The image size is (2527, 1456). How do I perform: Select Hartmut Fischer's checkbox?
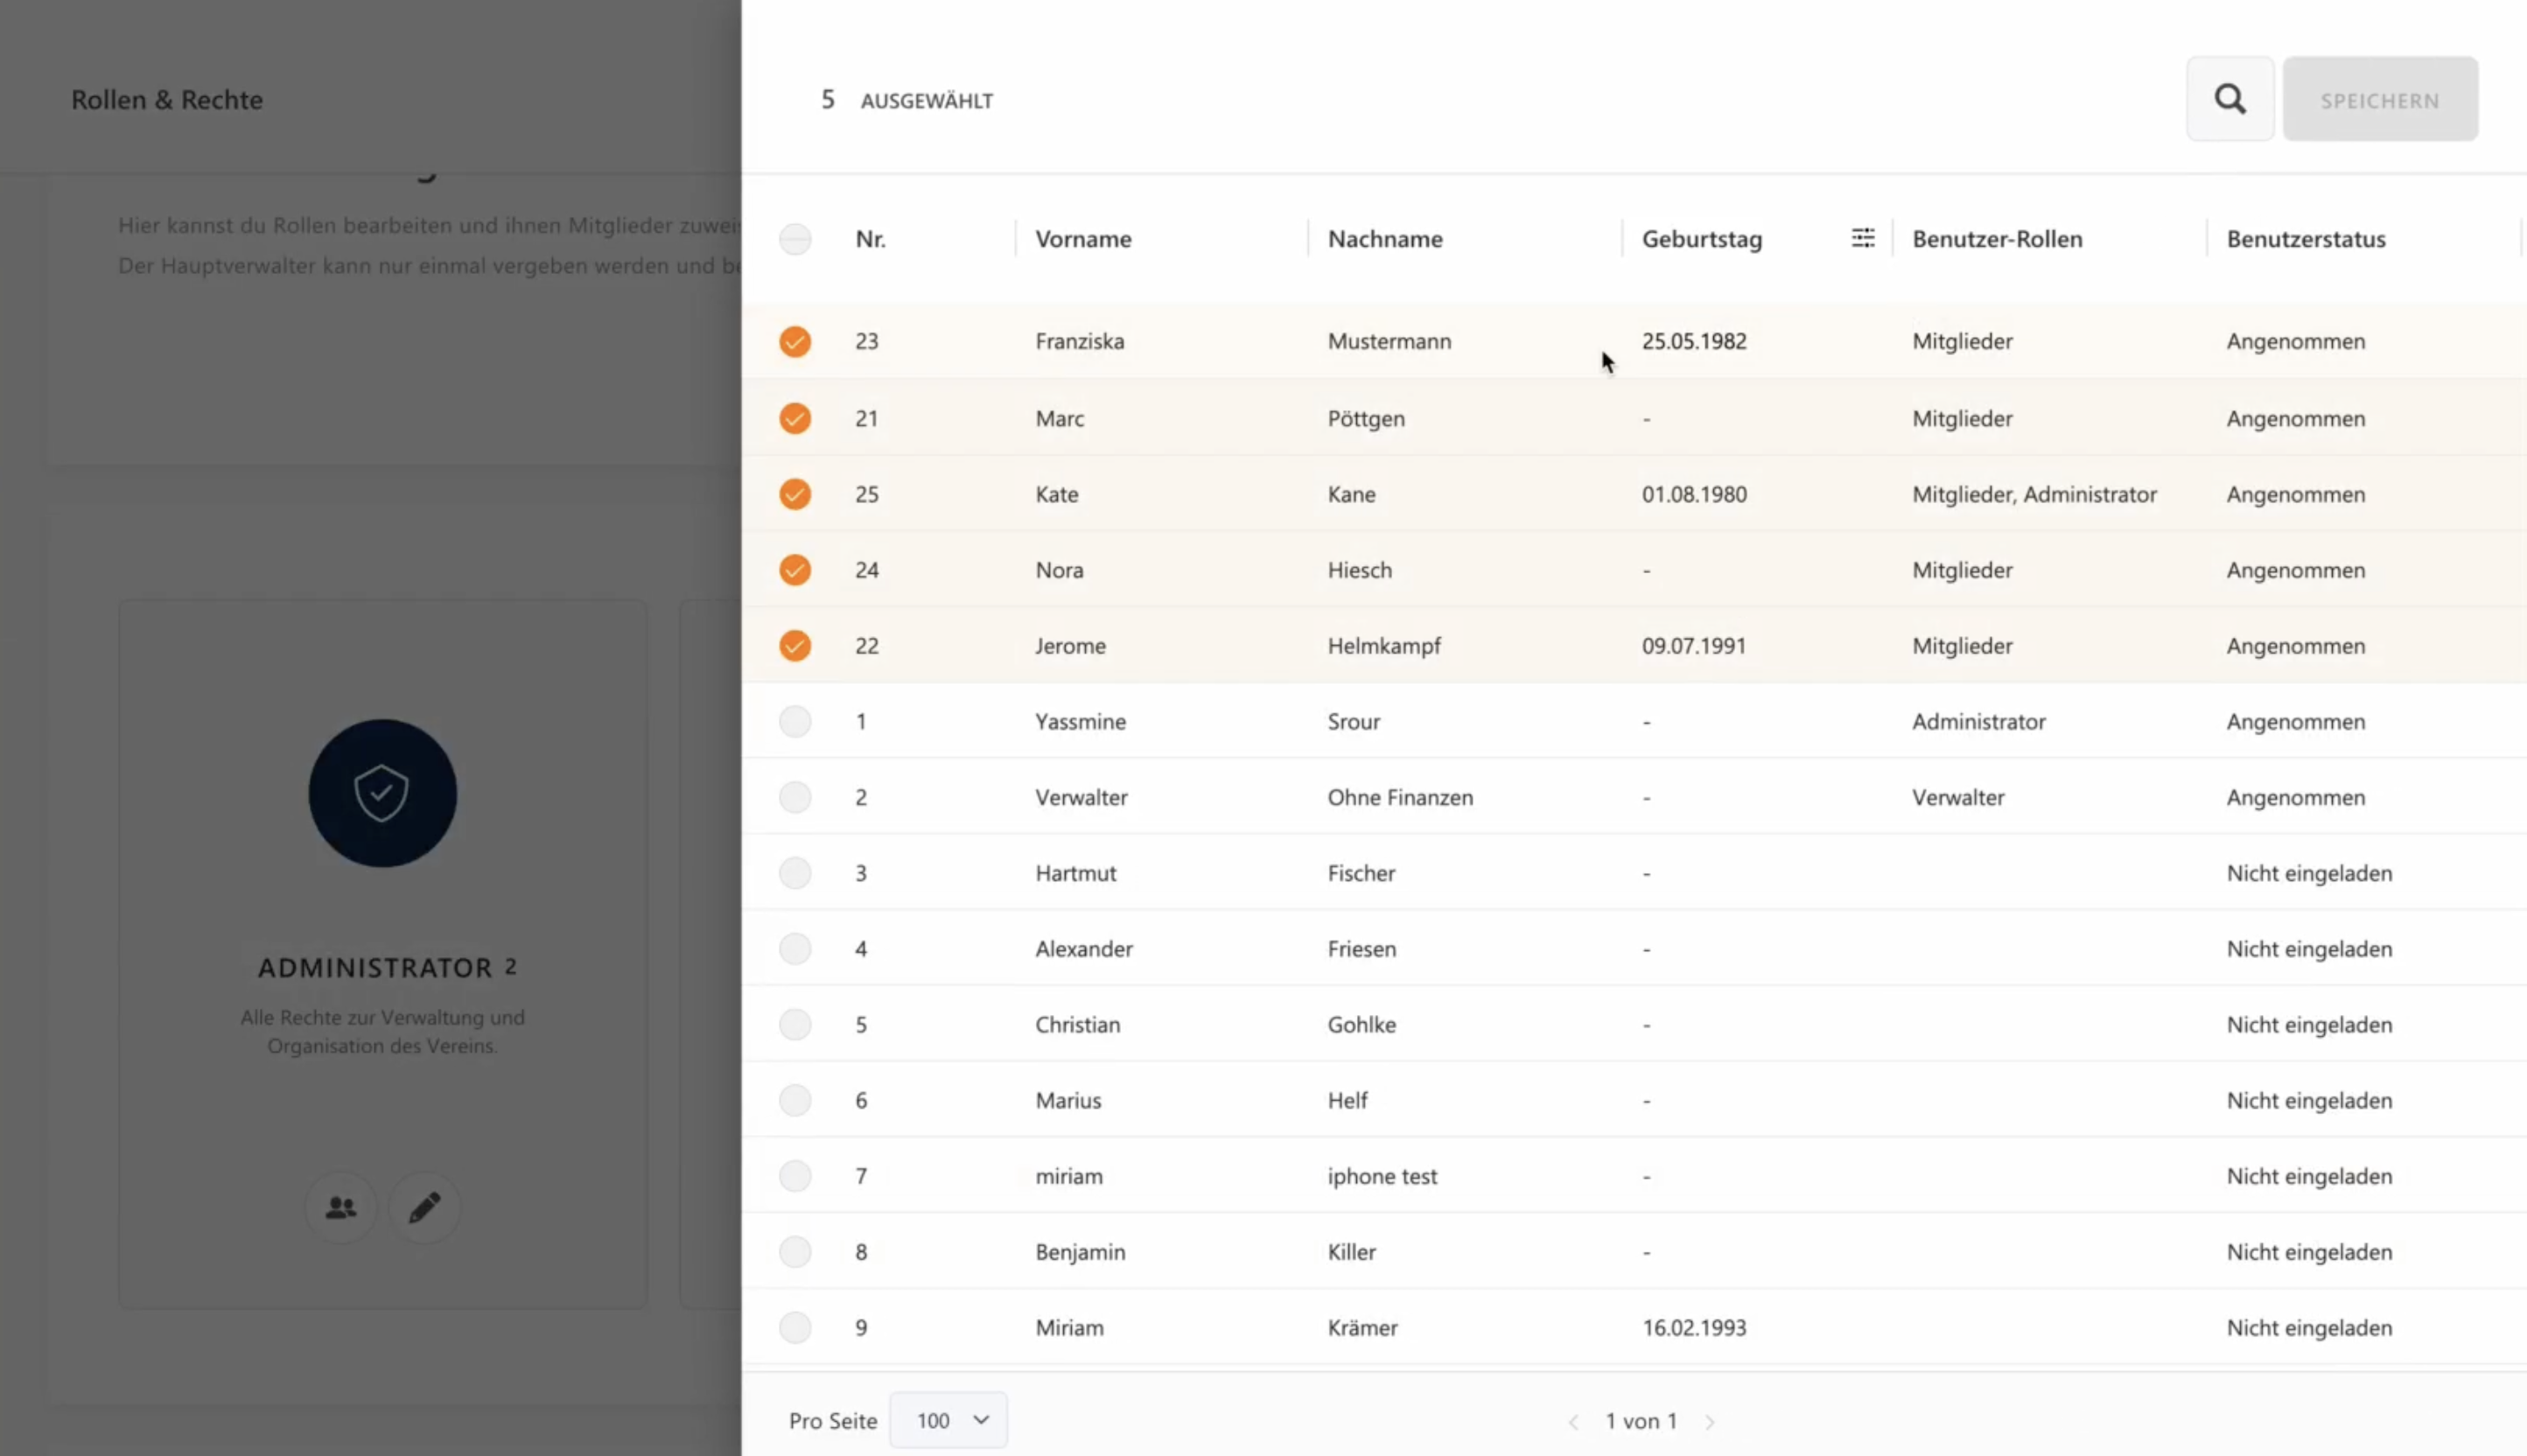click(795, 873)
